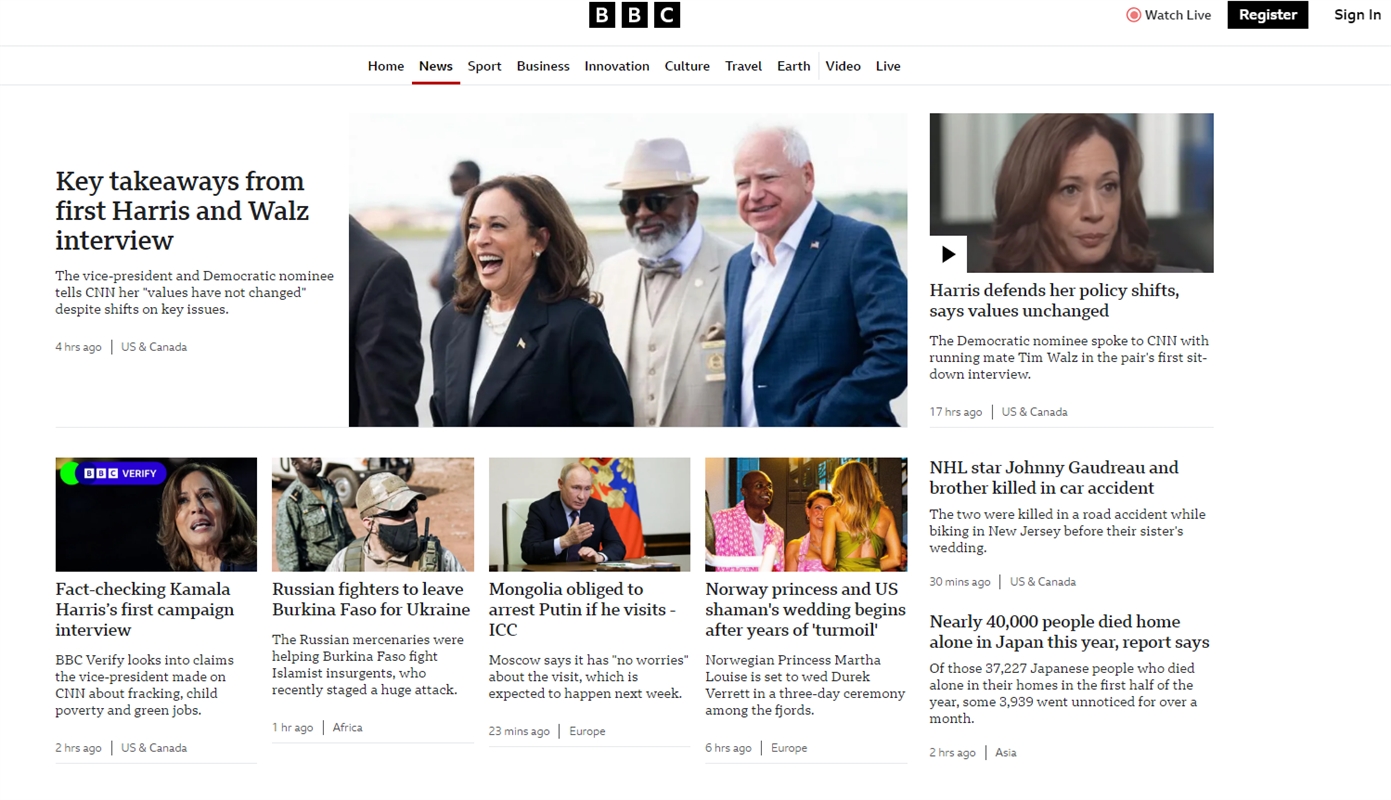Open Norway princess wedding article image
The image size is (1391, 800).
tap(806, 514)
